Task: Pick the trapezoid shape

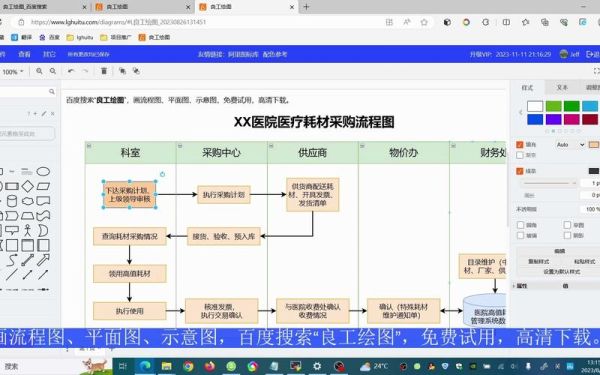Action: click(28, 216)
